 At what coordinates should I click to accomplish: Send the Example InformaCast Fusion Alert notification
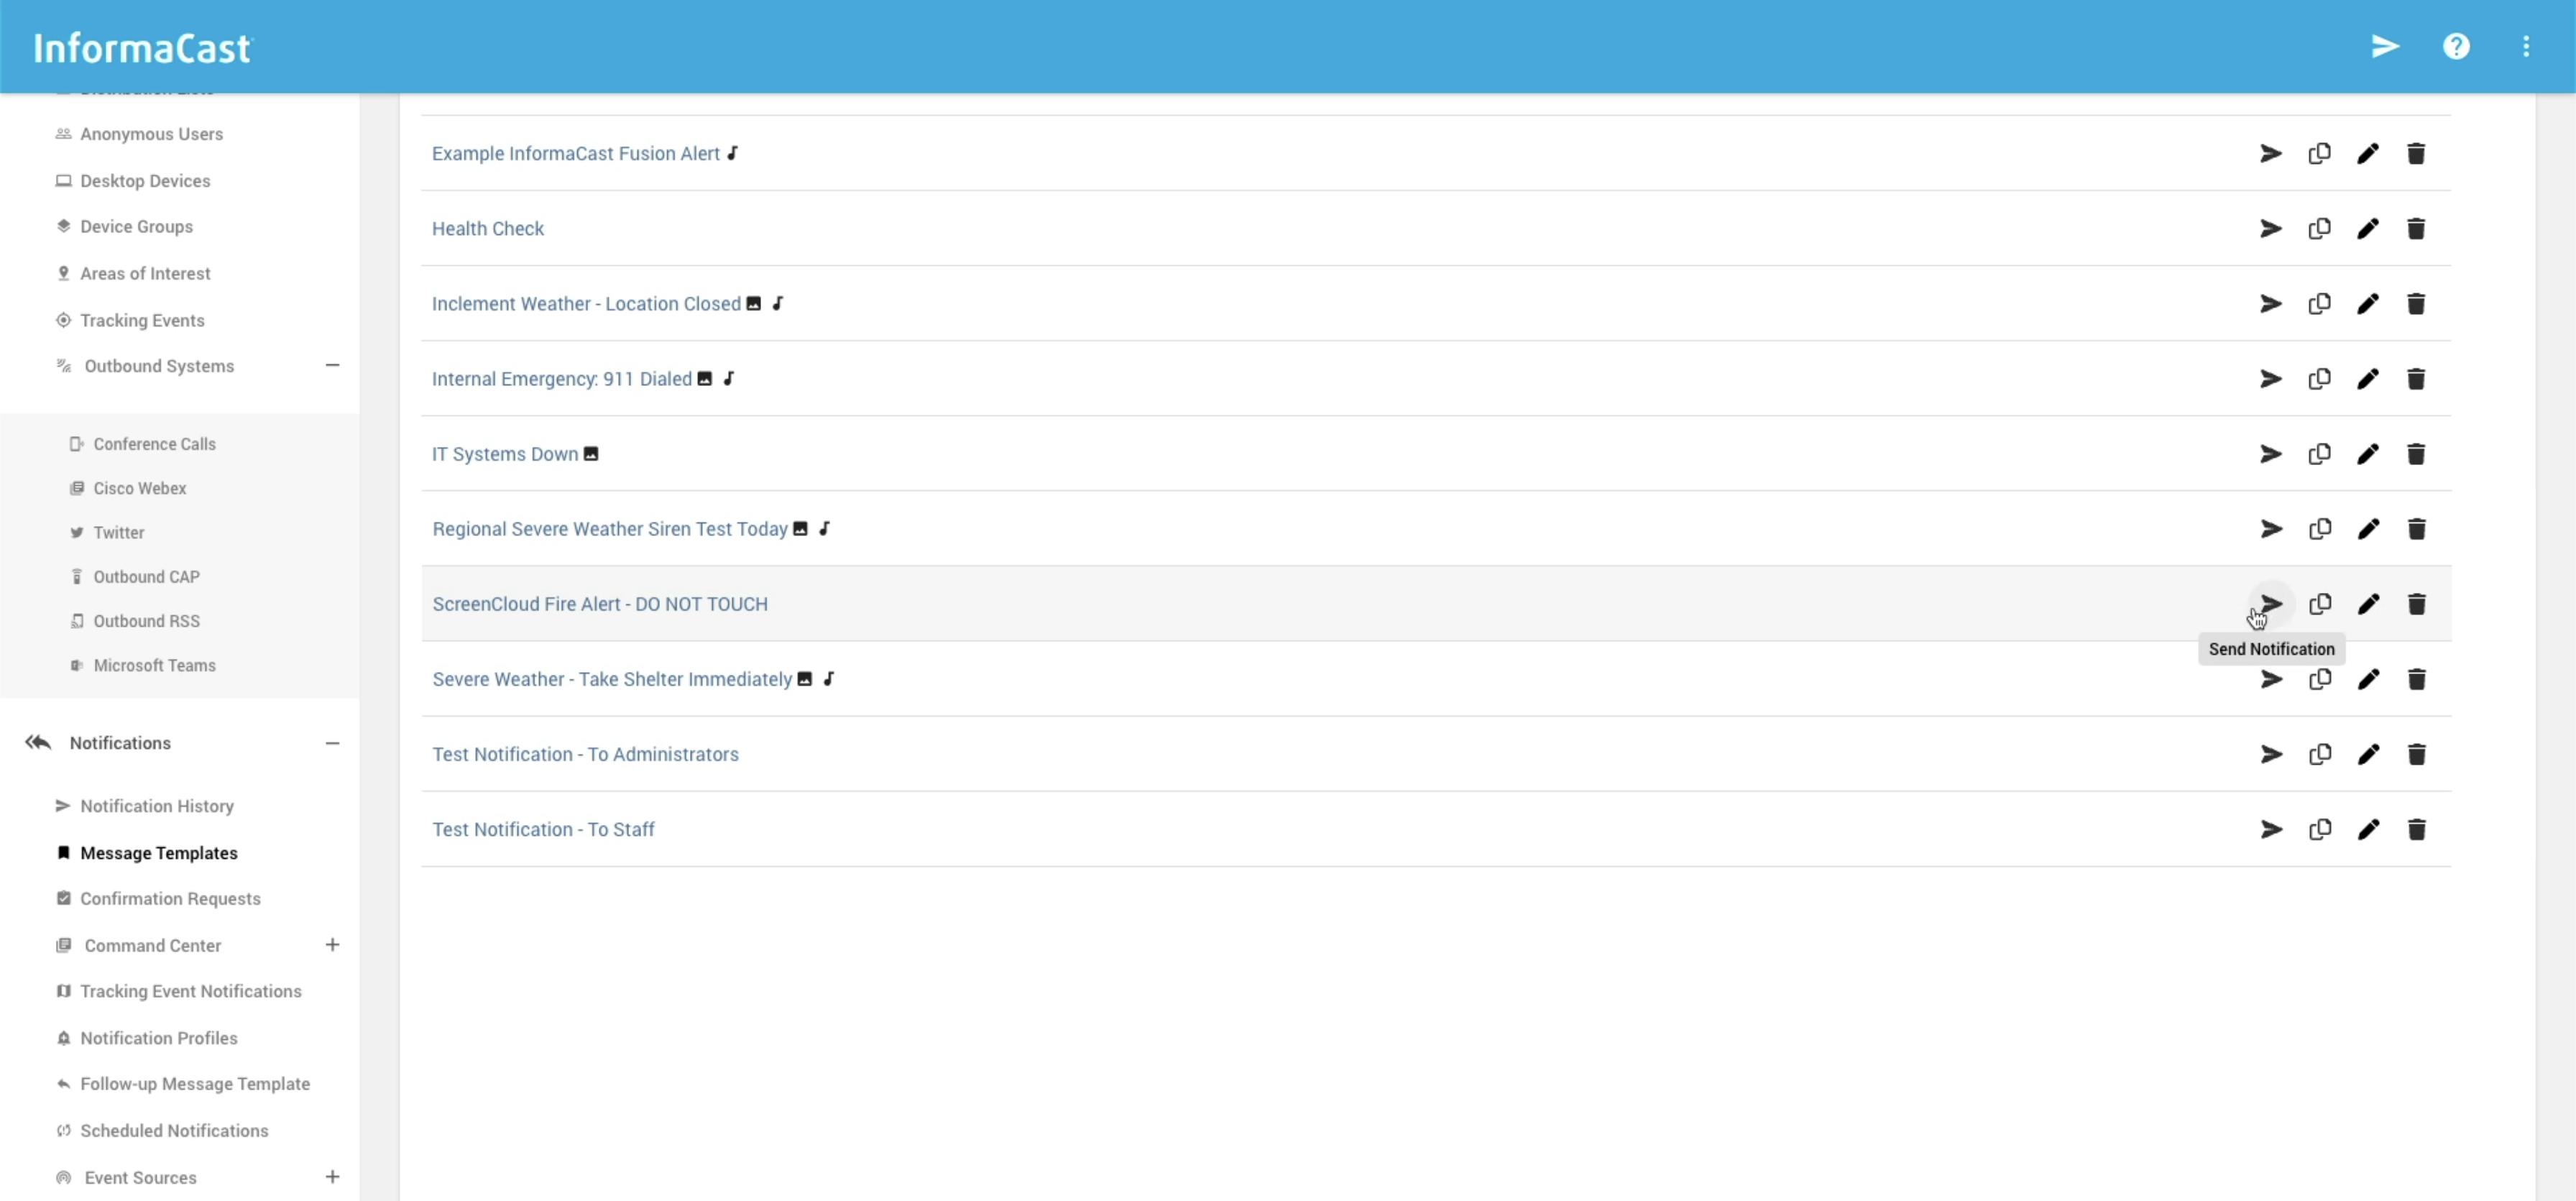(2271, 154)
